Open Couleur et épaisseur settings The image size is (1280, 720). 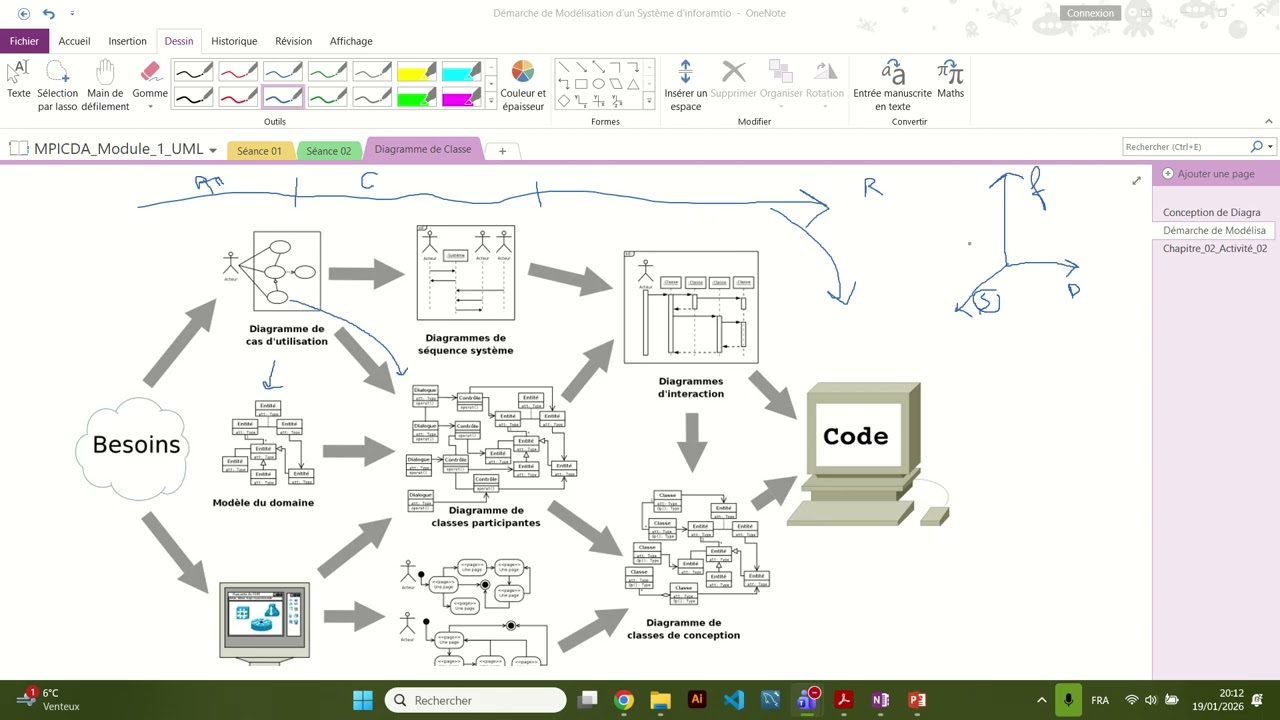coord(523,86)
